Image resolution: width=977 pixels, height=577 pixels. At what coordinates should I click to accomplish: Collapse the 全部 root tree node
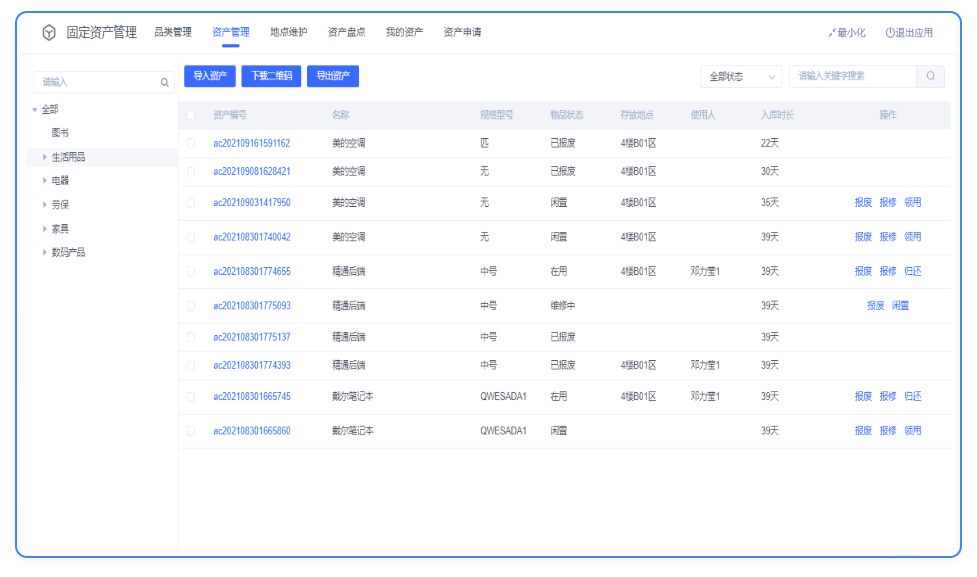click(x=35, y=109)
